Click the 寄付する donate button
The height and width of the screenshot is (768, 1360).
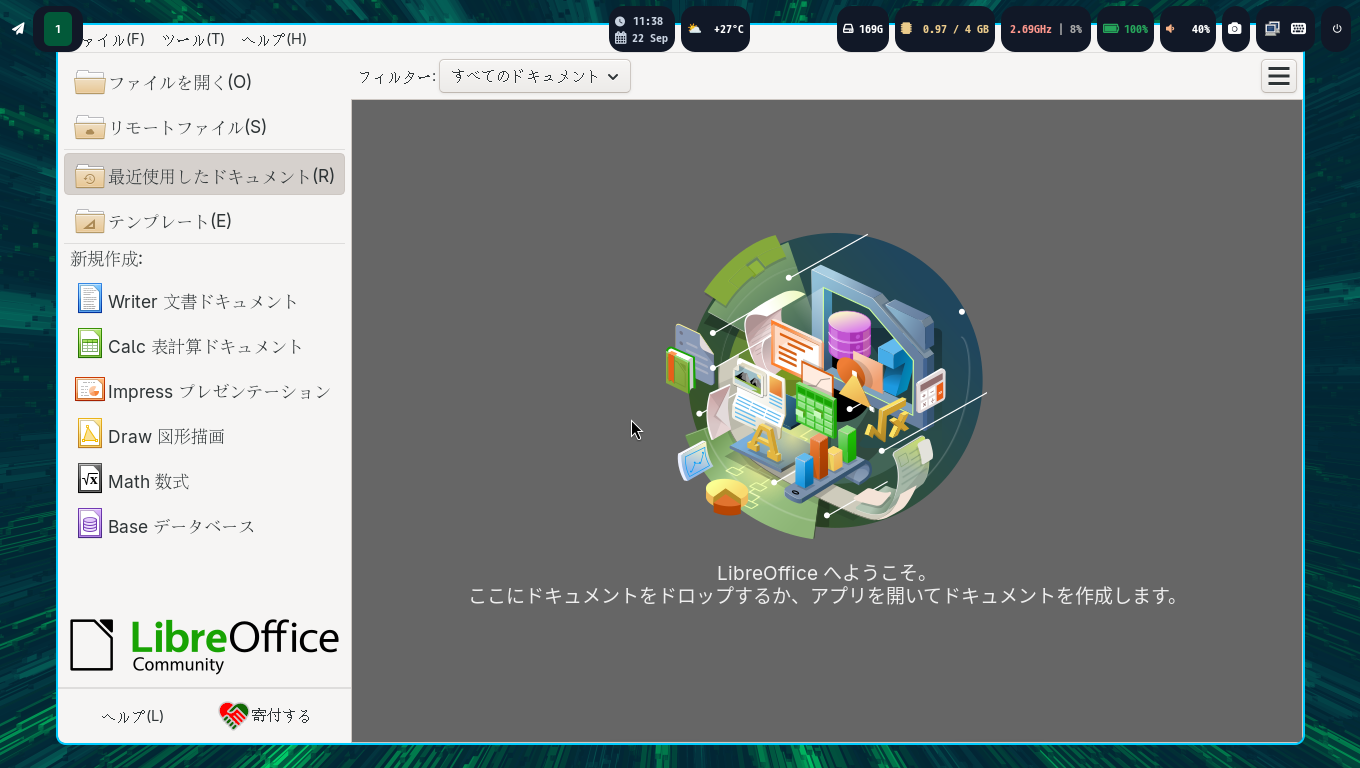pos(265,716)
